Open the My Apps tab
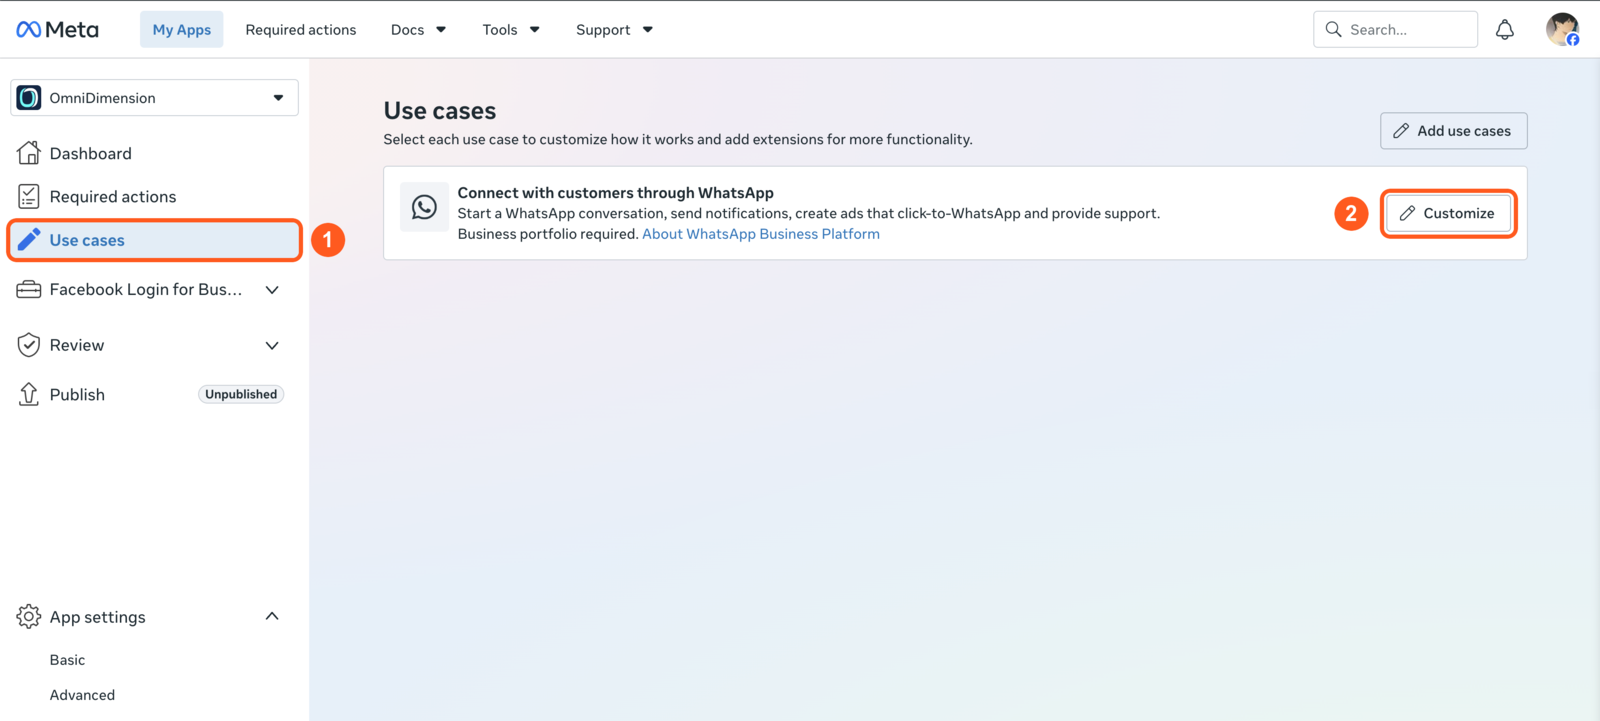 coord(182,30)
